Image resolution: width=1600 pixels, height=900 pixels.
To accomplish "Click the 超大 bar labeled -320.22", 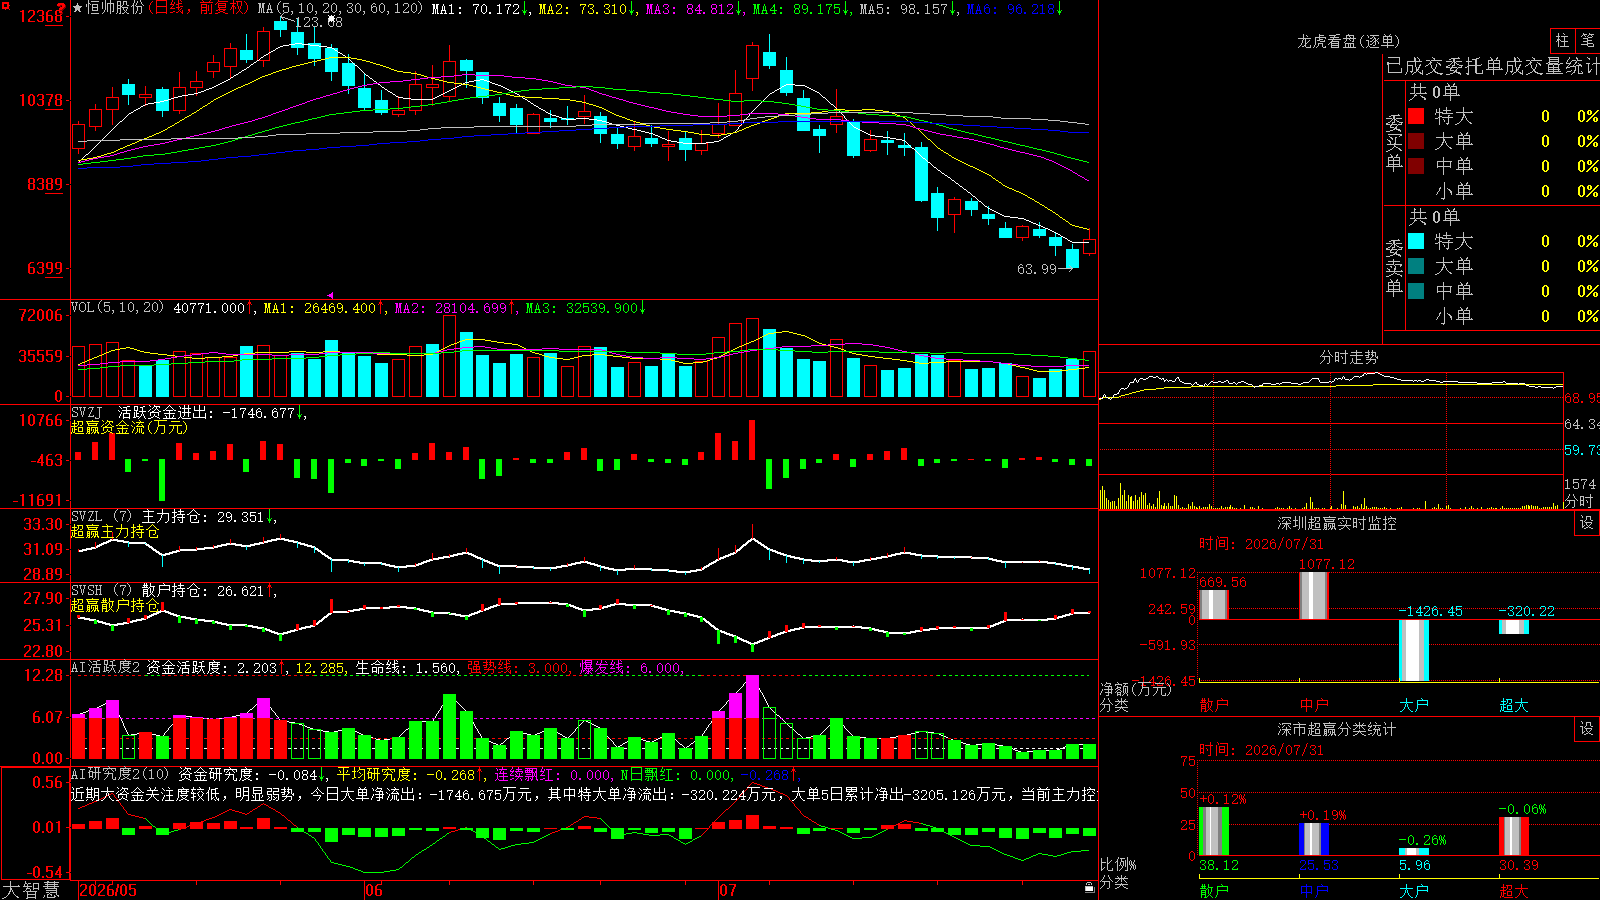I will (1513, 627).
